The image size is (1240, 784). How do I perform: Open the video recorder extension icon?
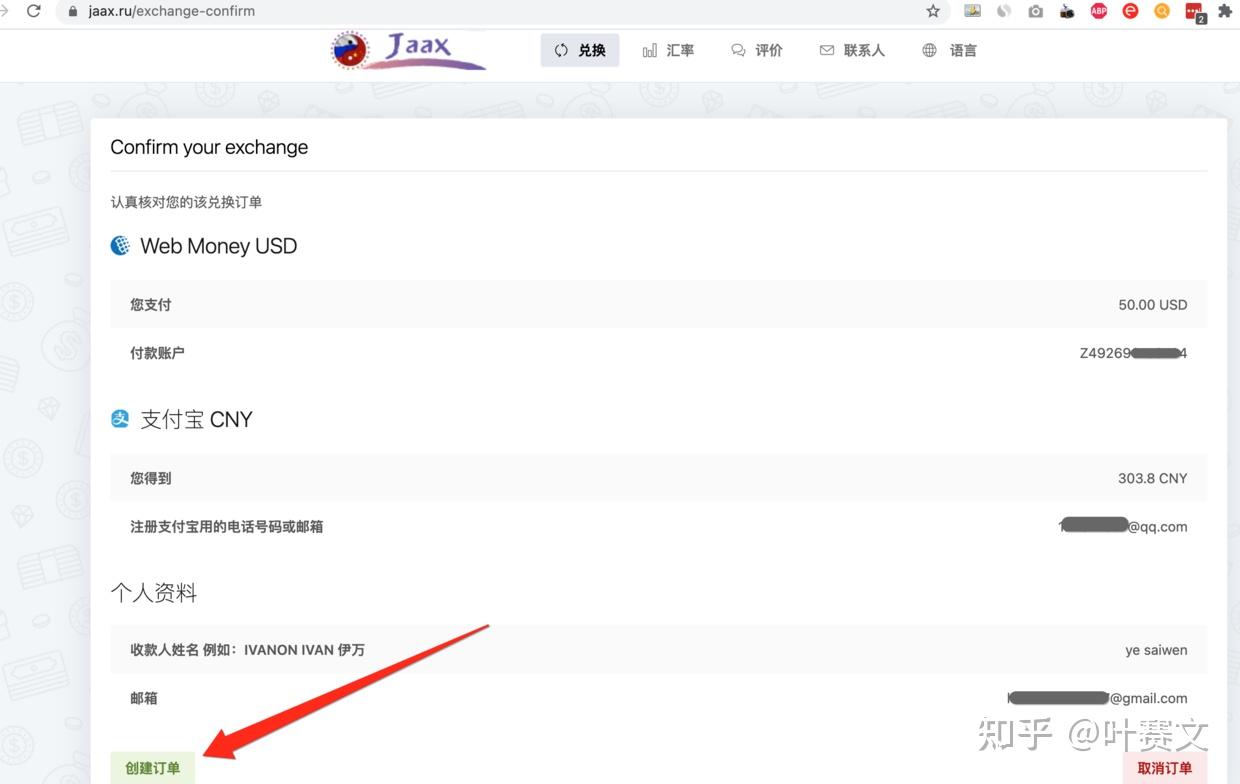coord(1067,11)
